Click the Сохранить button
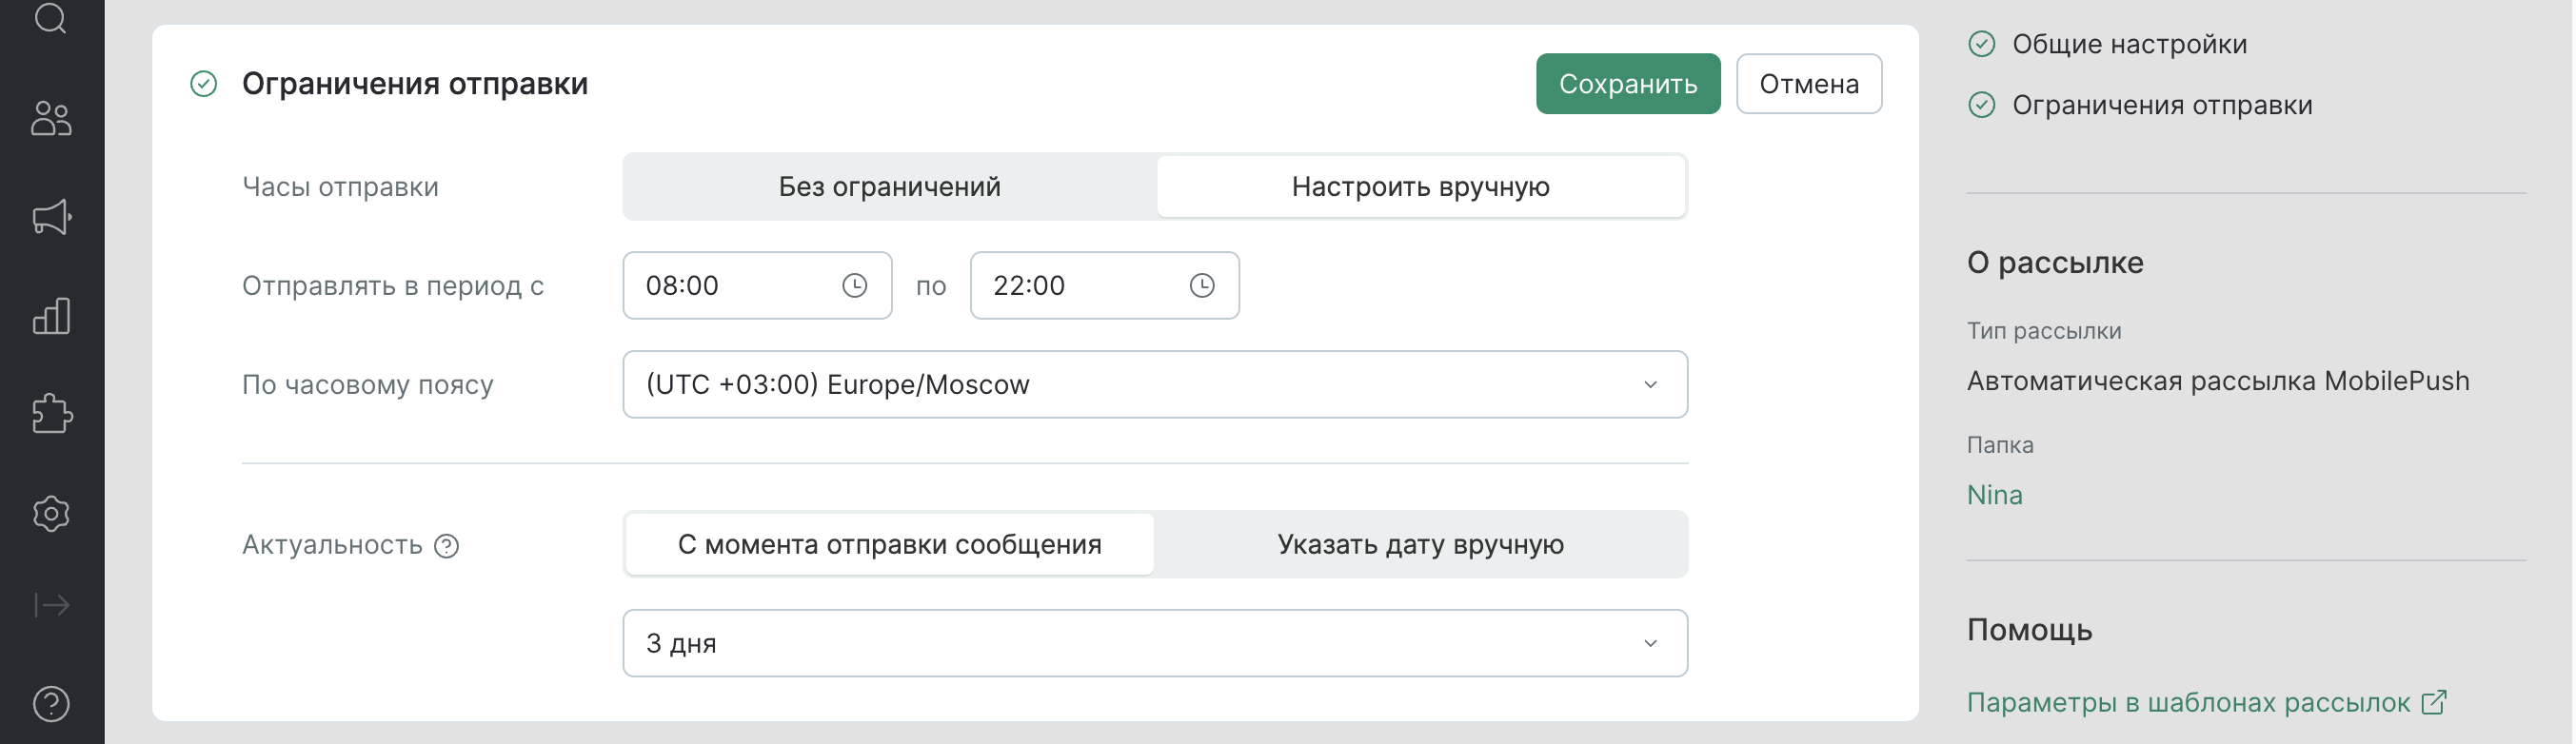This screenshot has height=744, width=2576. (1628, 84)
